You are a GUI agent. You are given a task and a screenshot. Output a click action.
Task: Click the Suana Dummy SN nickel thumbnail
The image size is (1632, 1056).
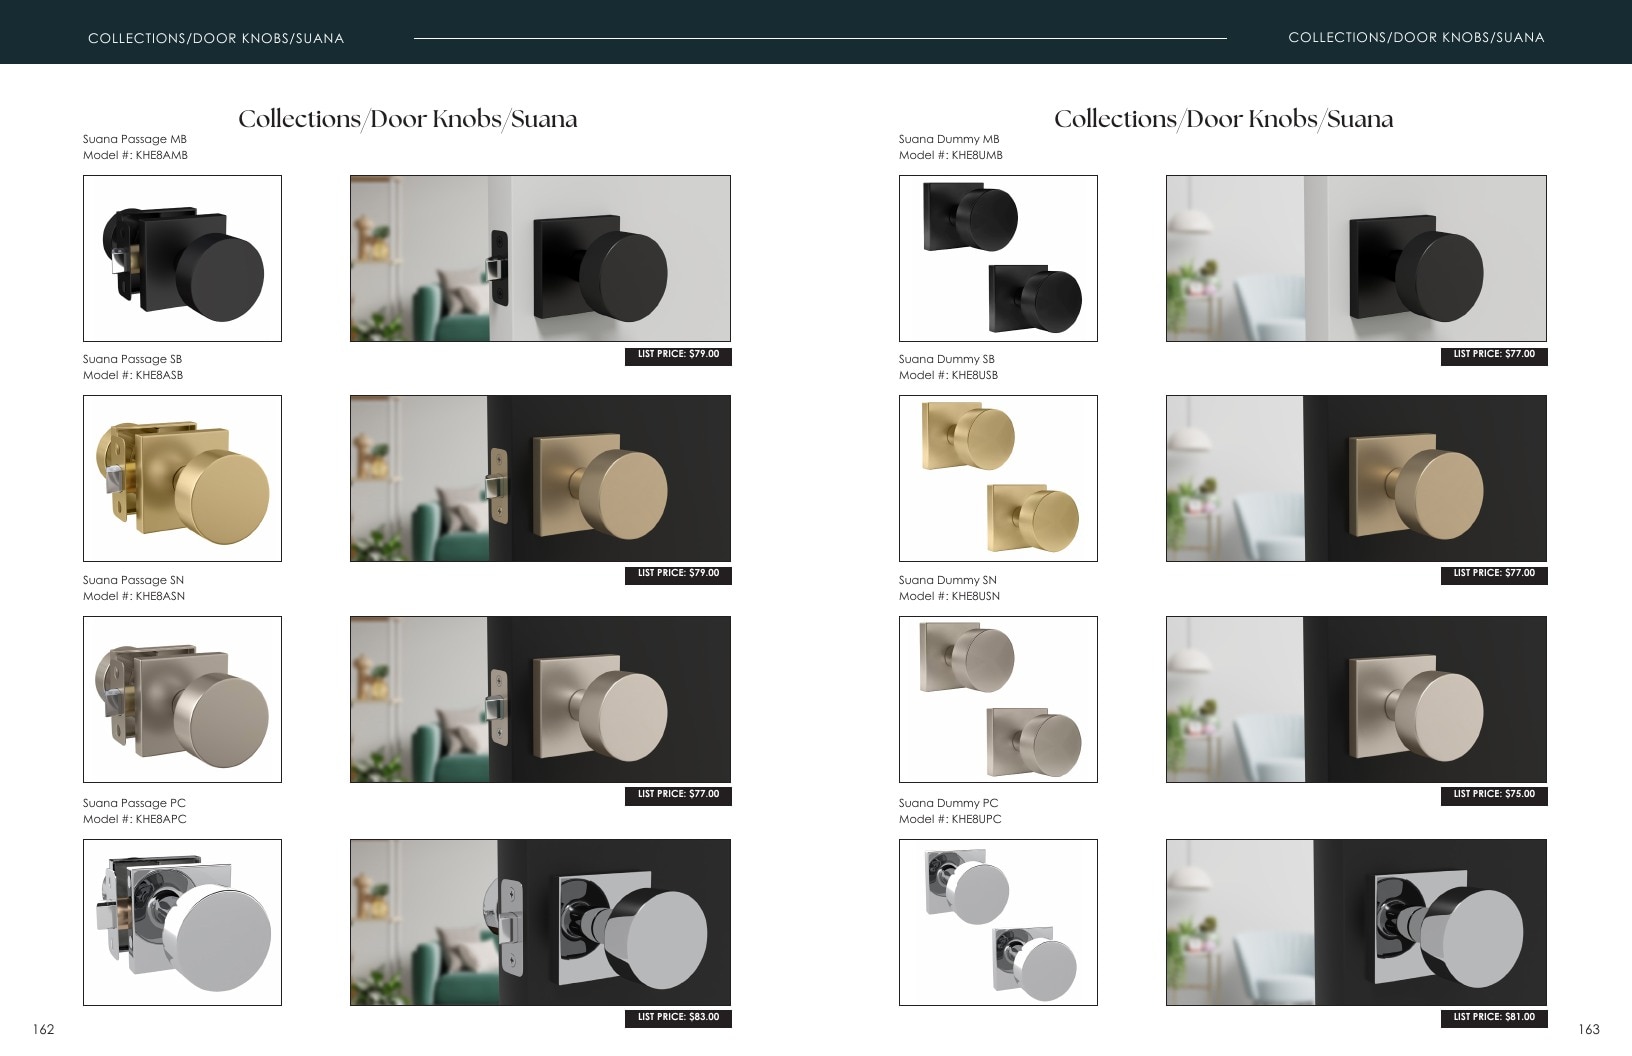point(998,699)
